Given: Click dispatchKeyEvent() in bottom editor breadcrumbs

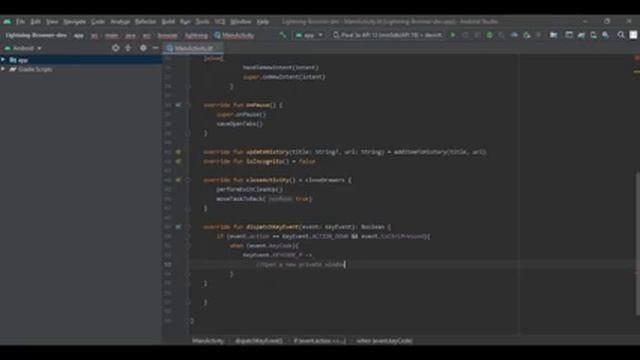Looking at the screenshot, I should click(x=258, y=340).
